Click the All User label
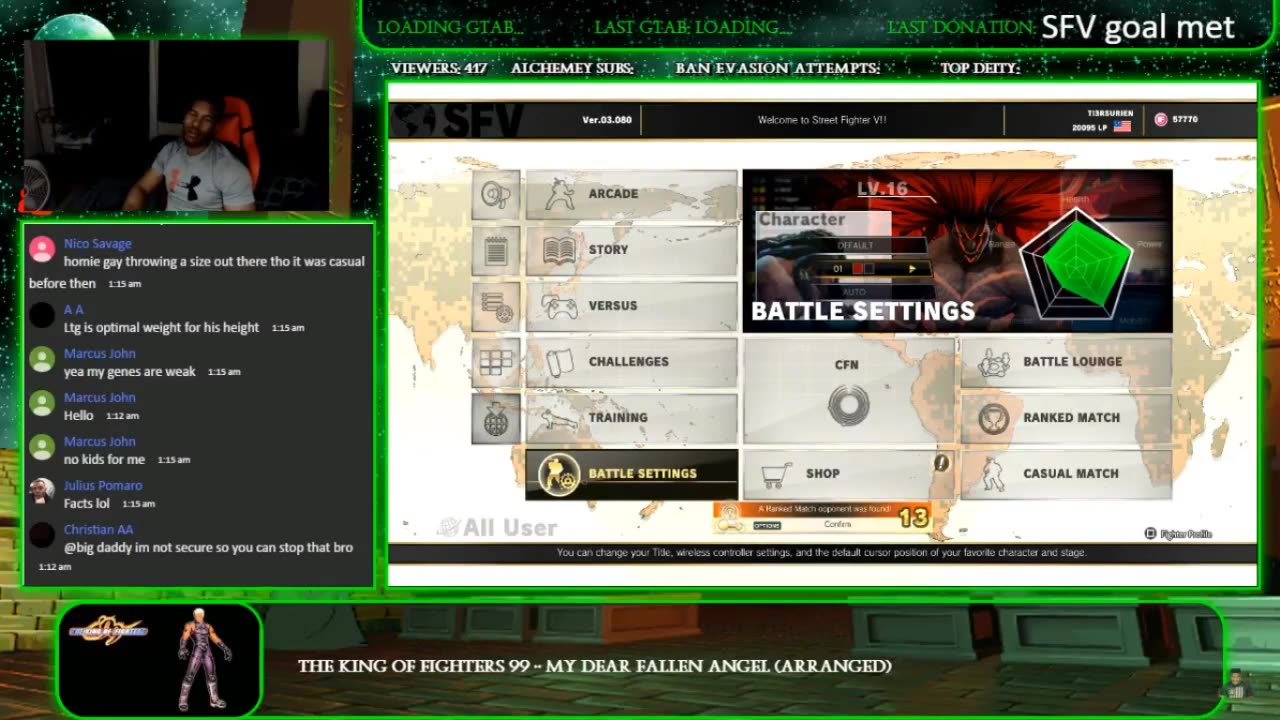Screen dimensions: 1280x720 (498, 528)
